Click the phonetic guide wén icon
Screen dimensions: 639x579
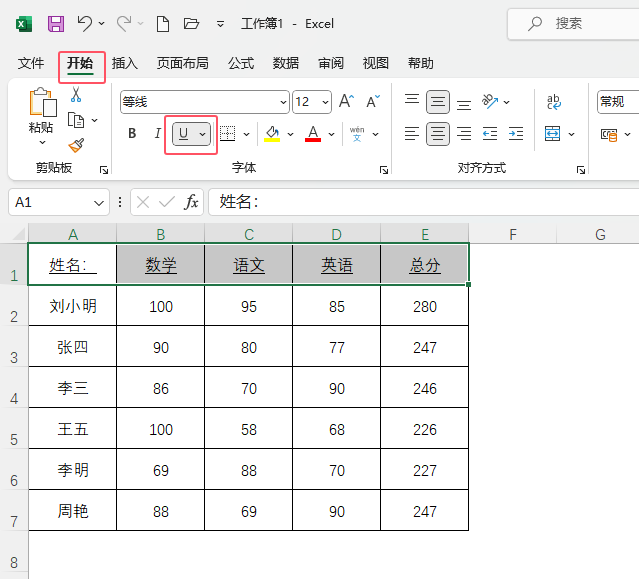357,134
